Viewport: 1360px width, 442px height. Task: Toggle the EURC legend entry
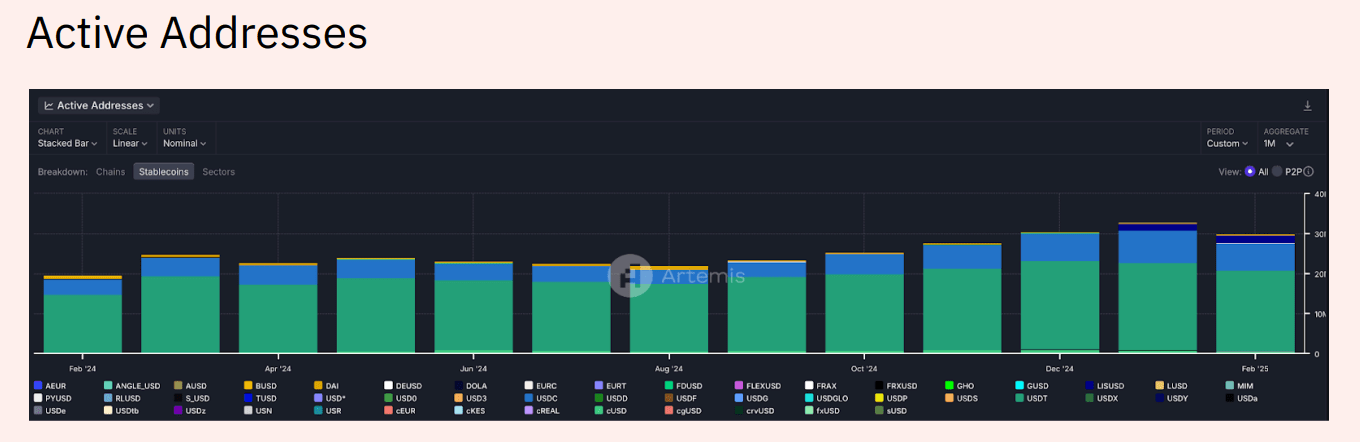540,385
